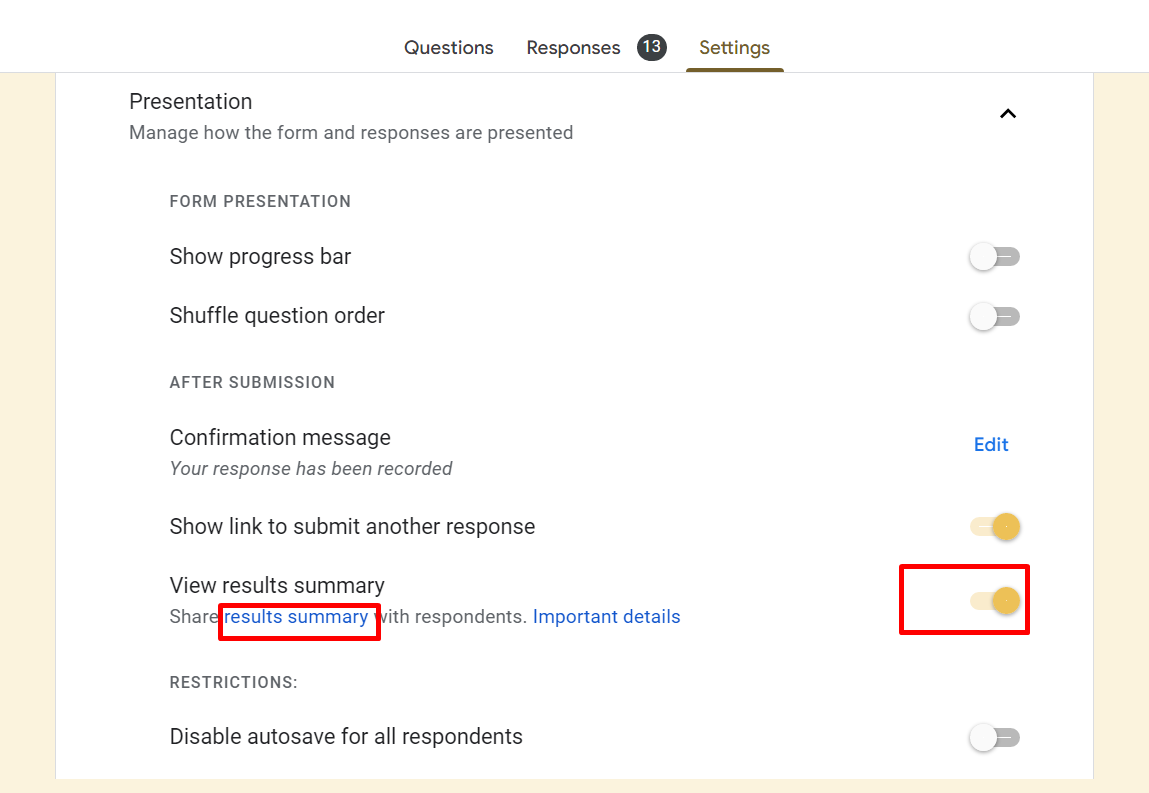This screenshot has height=793, width=1149.
Task: Edit the confirmation message
Action: coord(990,444)
